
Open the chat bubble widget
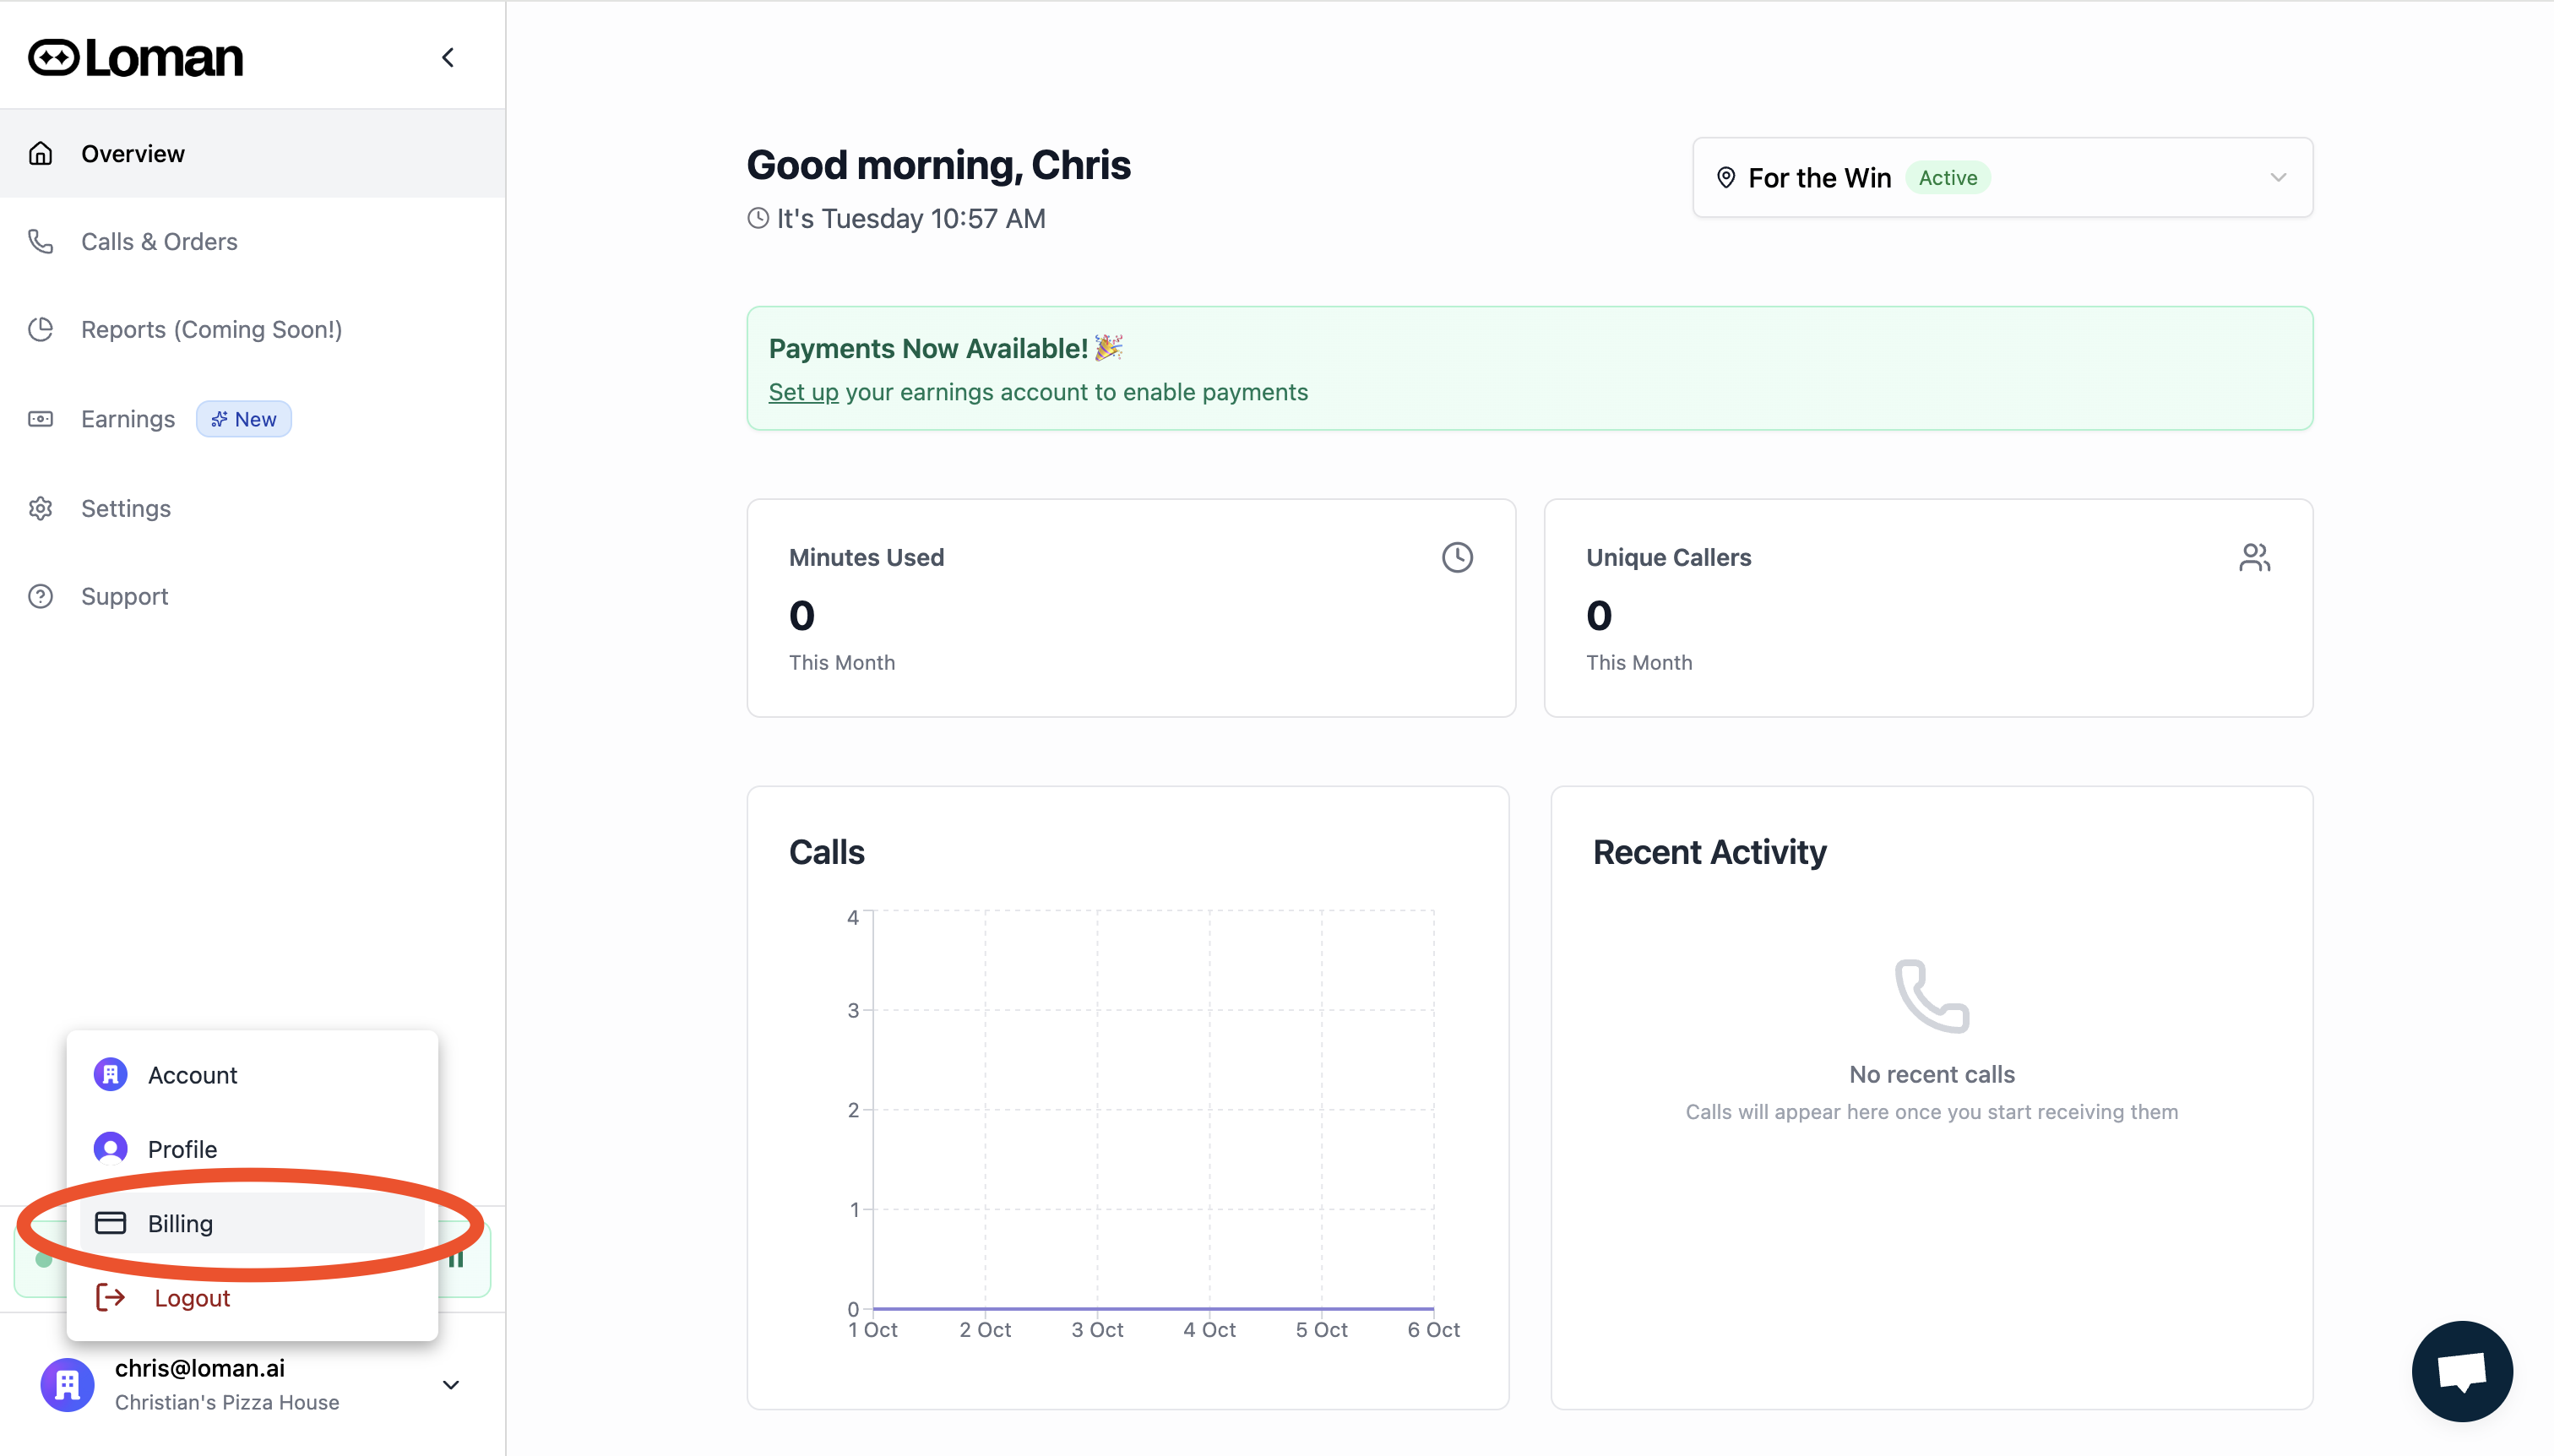point(2461,1370)
